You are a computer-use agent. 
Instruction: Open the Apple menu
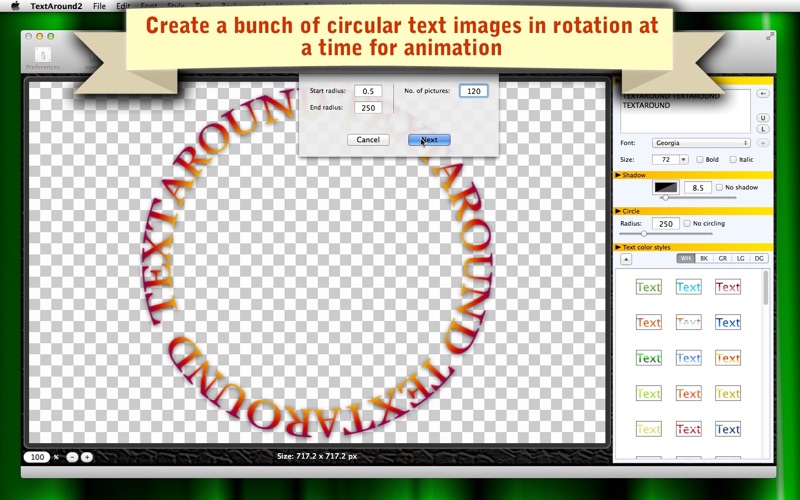(x=15, y=6)
